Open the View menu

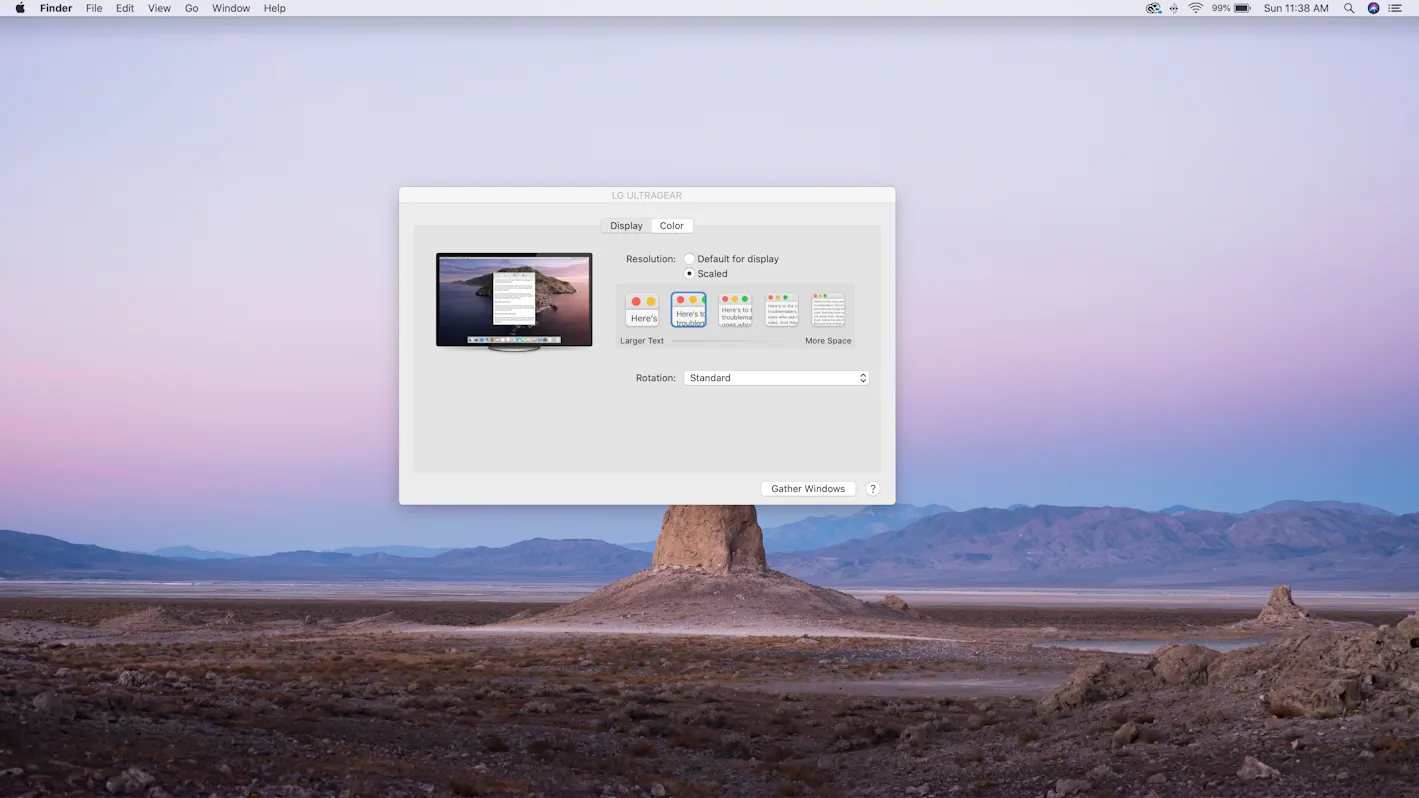tap(159, 8)
